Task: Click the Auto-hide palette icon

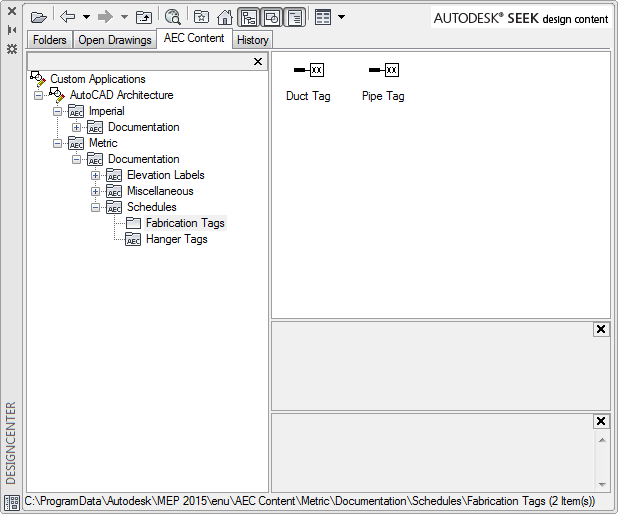Action: (x=12, y=30)
